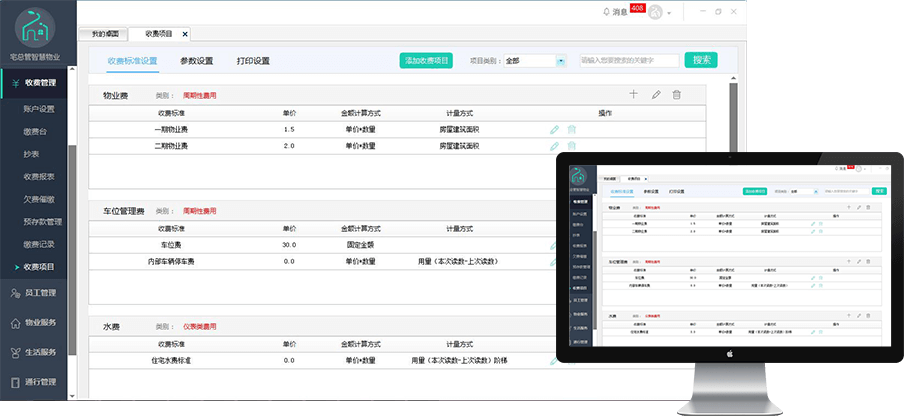Expand 员工管理 in the sidebar
904x416 pixels.
[x=34, y=293]
